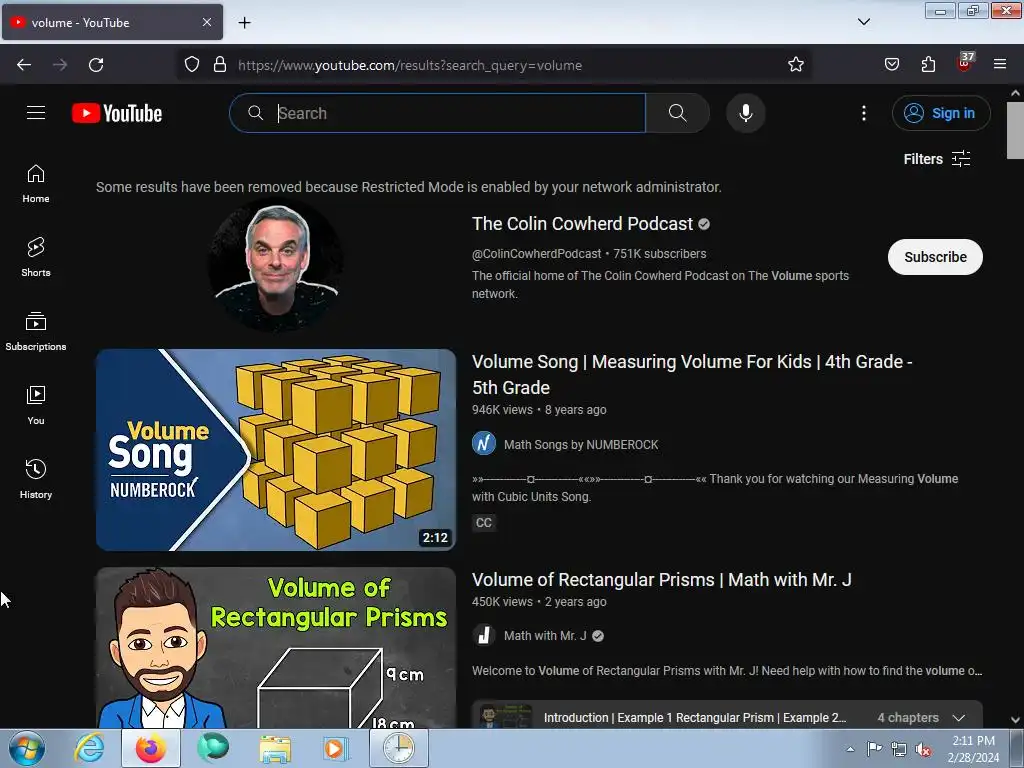Click the Firefox taskbar icon
The width and height of the screenshot is (1024, 768).
151,748
